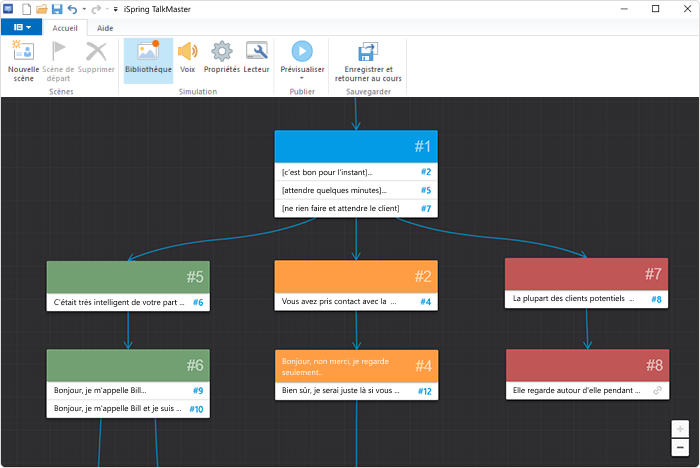Click reply "Bien sûr, je serai juste là si vous"
Viewport: 700px width, 468px height.
tap(341, 390)
